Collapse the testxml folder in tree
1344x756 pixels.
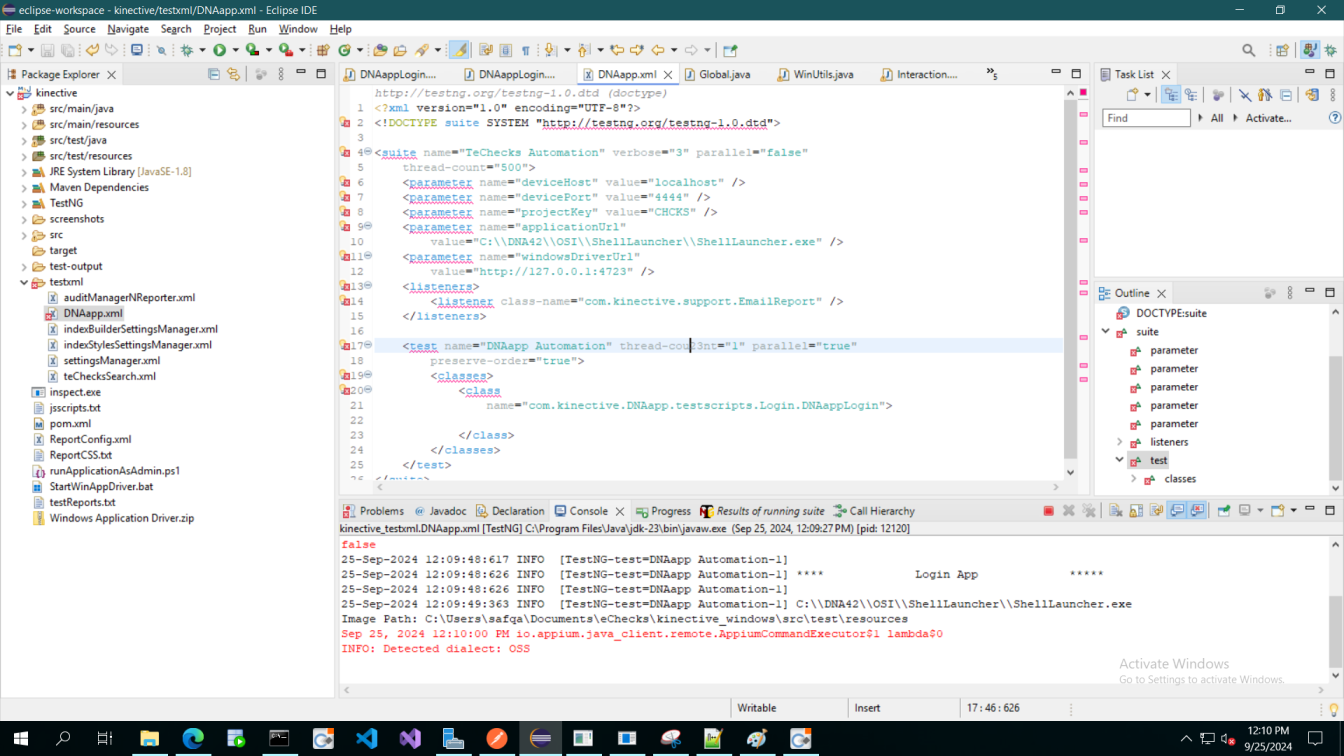(x=24, y=282)
